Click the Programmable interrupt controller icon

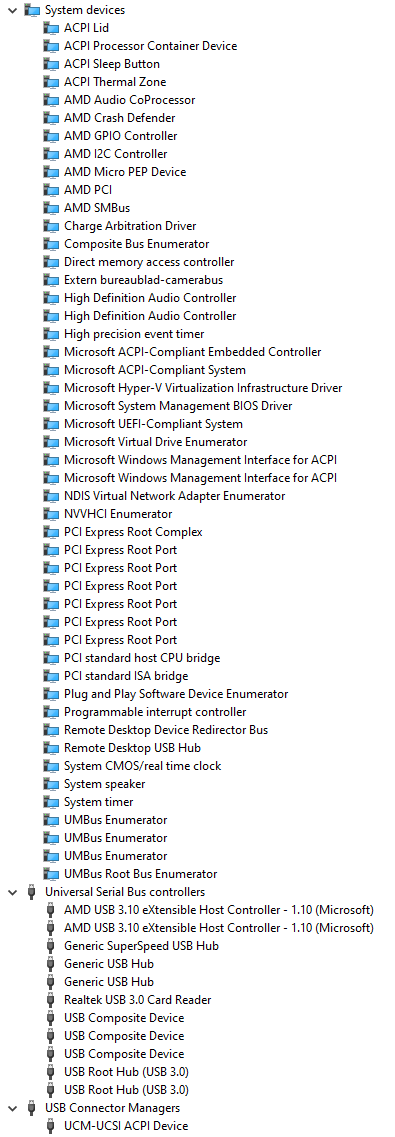51,712
